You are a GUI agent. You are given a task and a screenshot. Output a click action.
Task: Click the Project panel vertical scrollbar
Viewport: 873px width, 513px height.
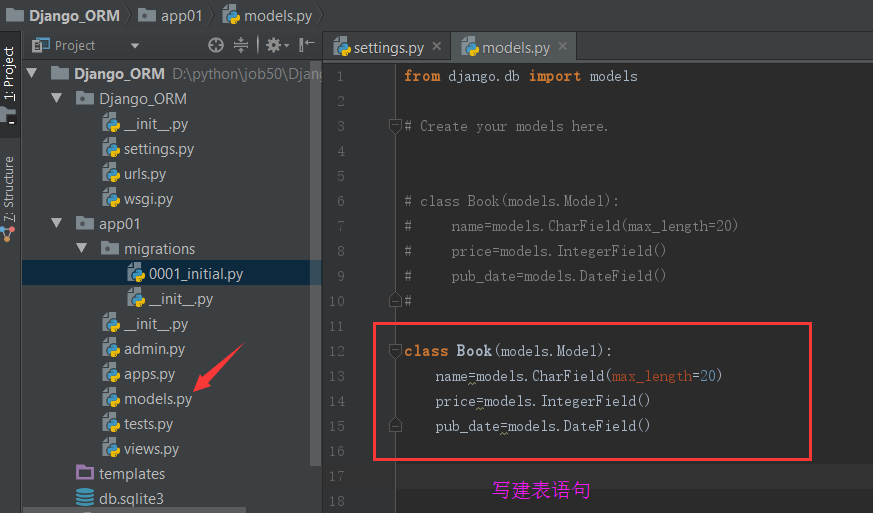[x=316, y=262]
